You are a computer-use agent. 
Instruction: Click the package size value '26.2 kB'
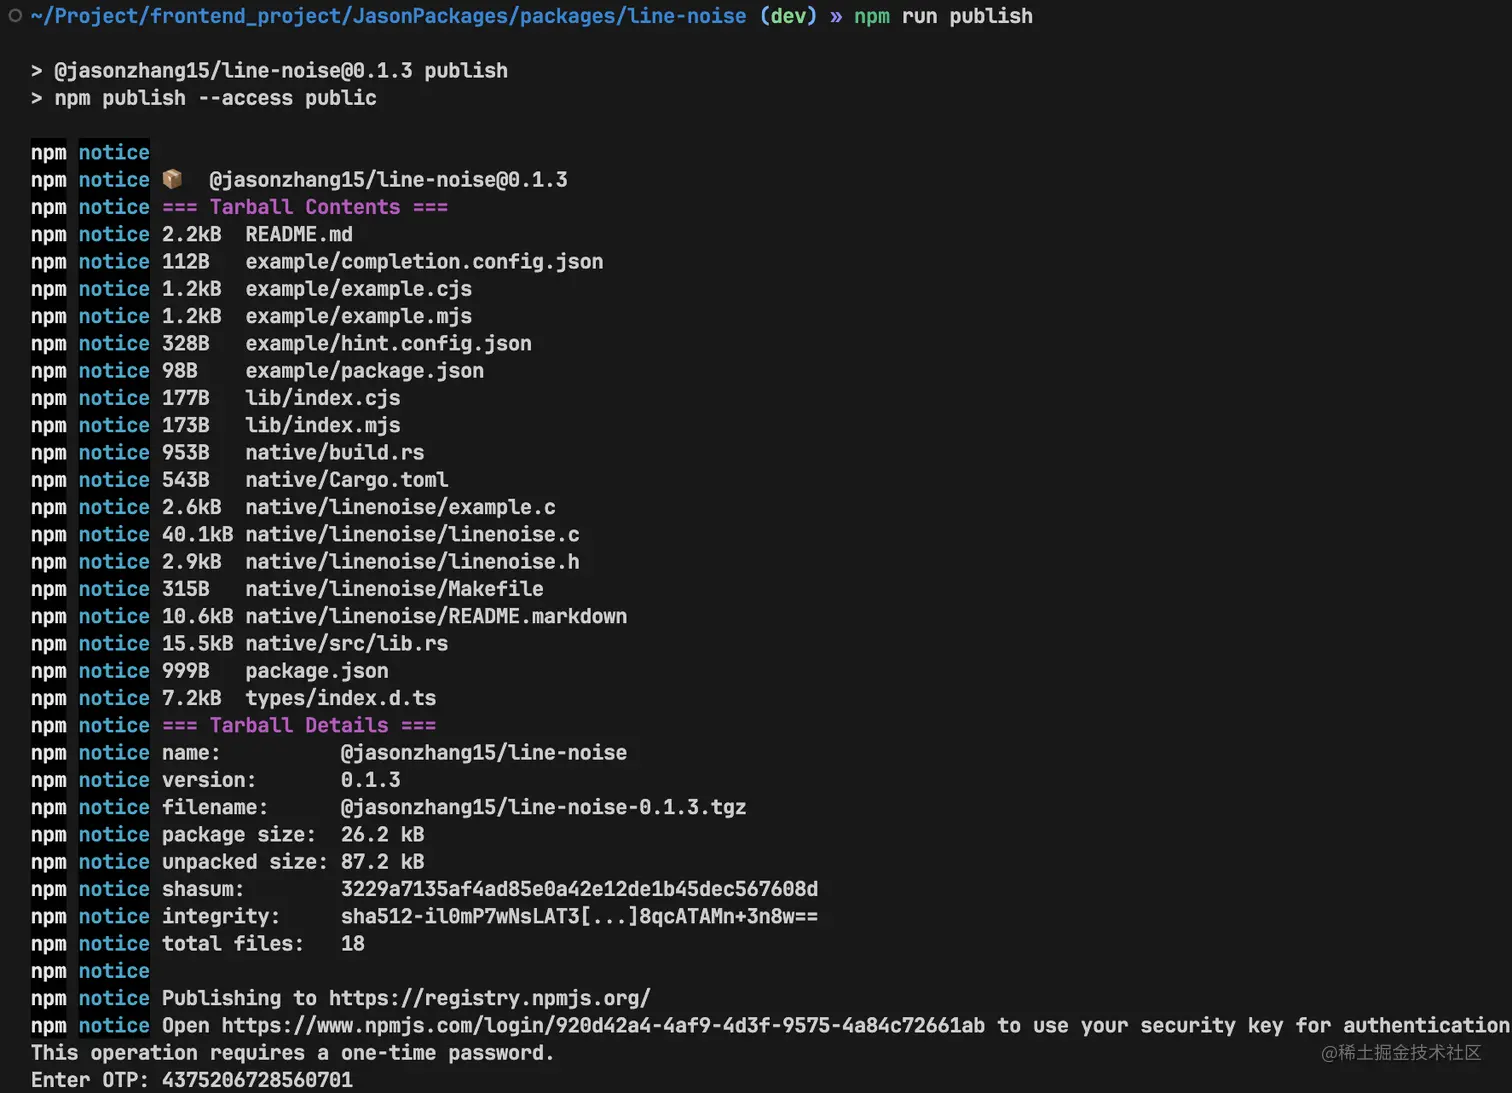(x=383, y=834)
